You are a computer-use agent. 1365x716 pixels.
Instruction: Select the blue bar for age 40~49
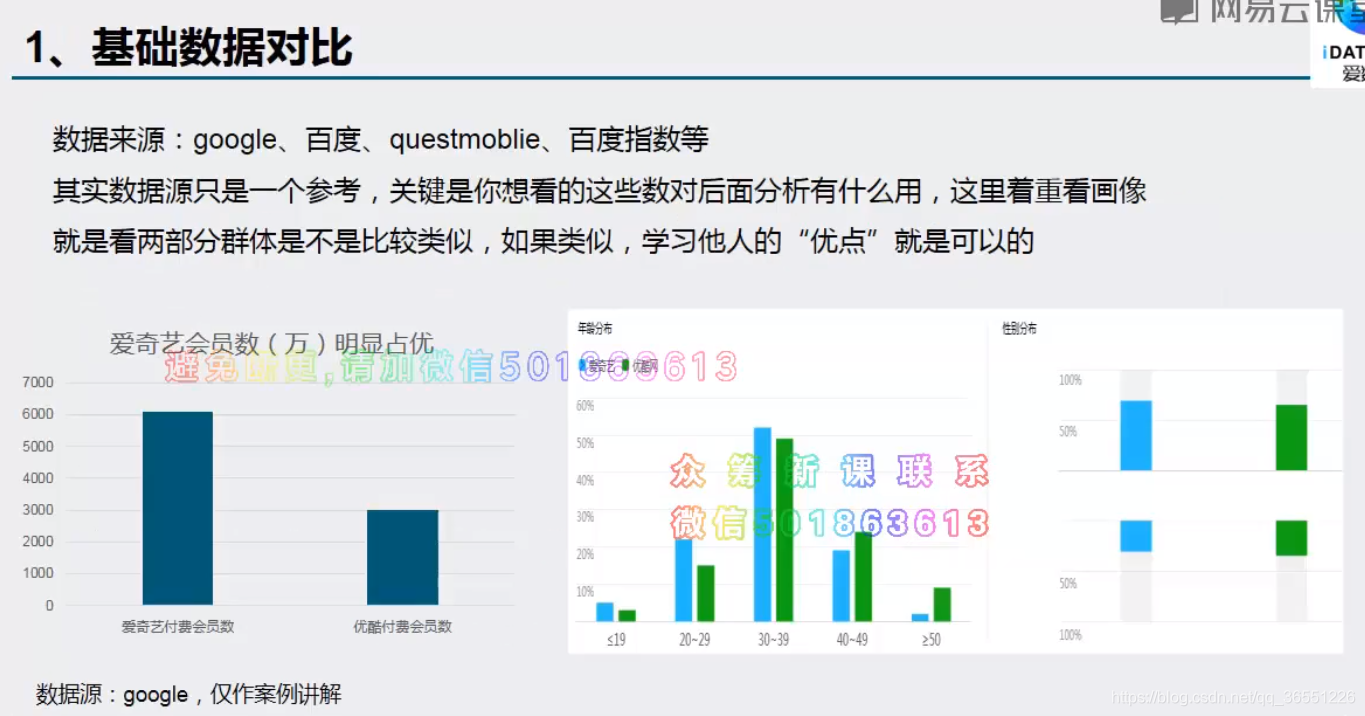841,585
